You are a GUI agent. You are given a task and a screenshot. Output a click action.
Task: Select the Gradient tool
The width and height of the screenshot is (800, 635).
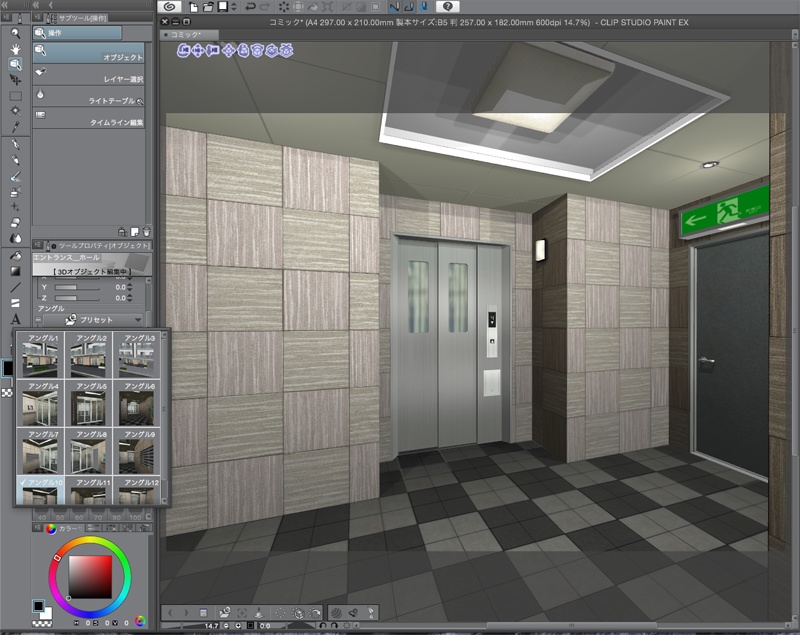(x=16, y=271)
